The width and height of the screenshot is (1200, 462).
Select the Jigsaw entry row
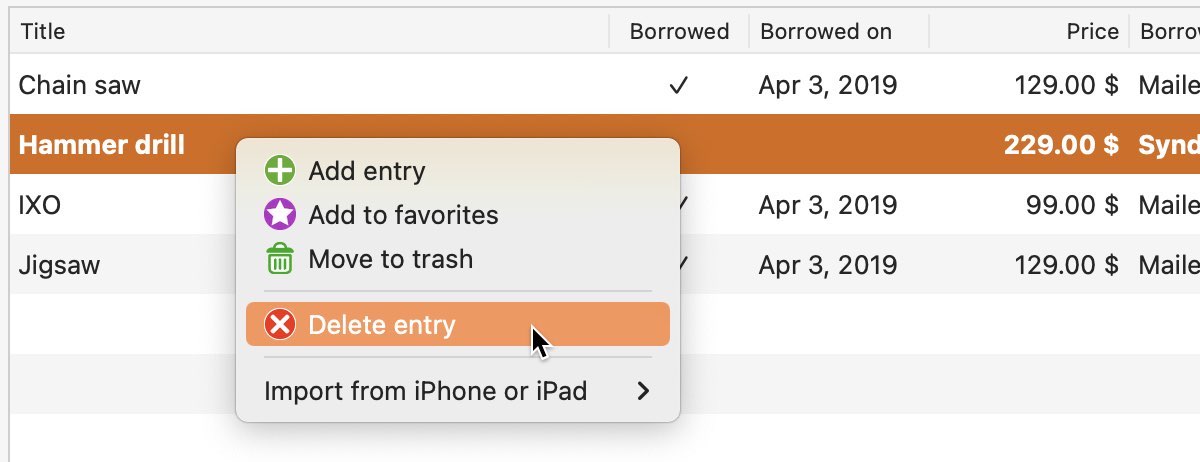(60, 265)
